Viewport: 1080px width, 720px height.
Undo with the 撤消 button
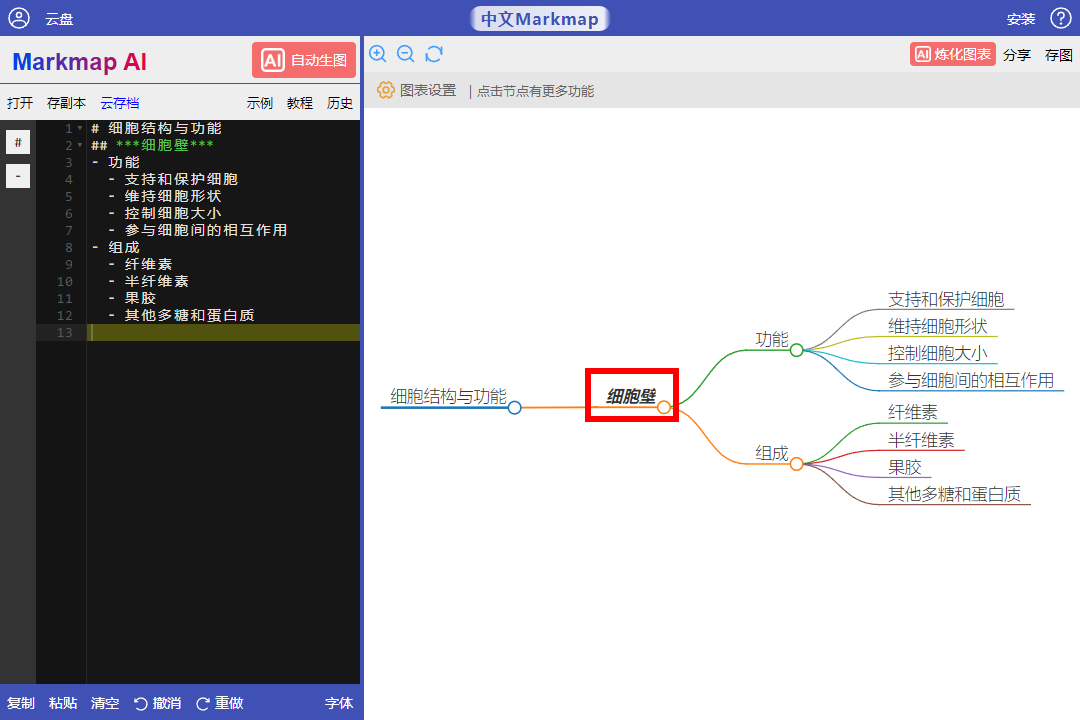[x=158, y=703]
